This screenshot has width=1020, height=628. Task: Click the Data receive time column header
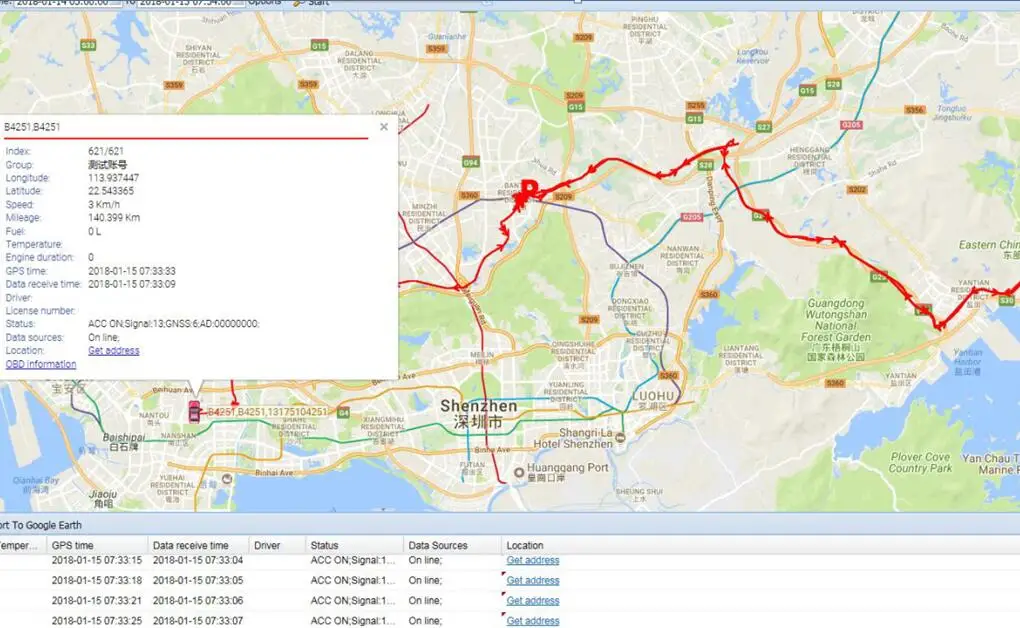tap(190, 546)
